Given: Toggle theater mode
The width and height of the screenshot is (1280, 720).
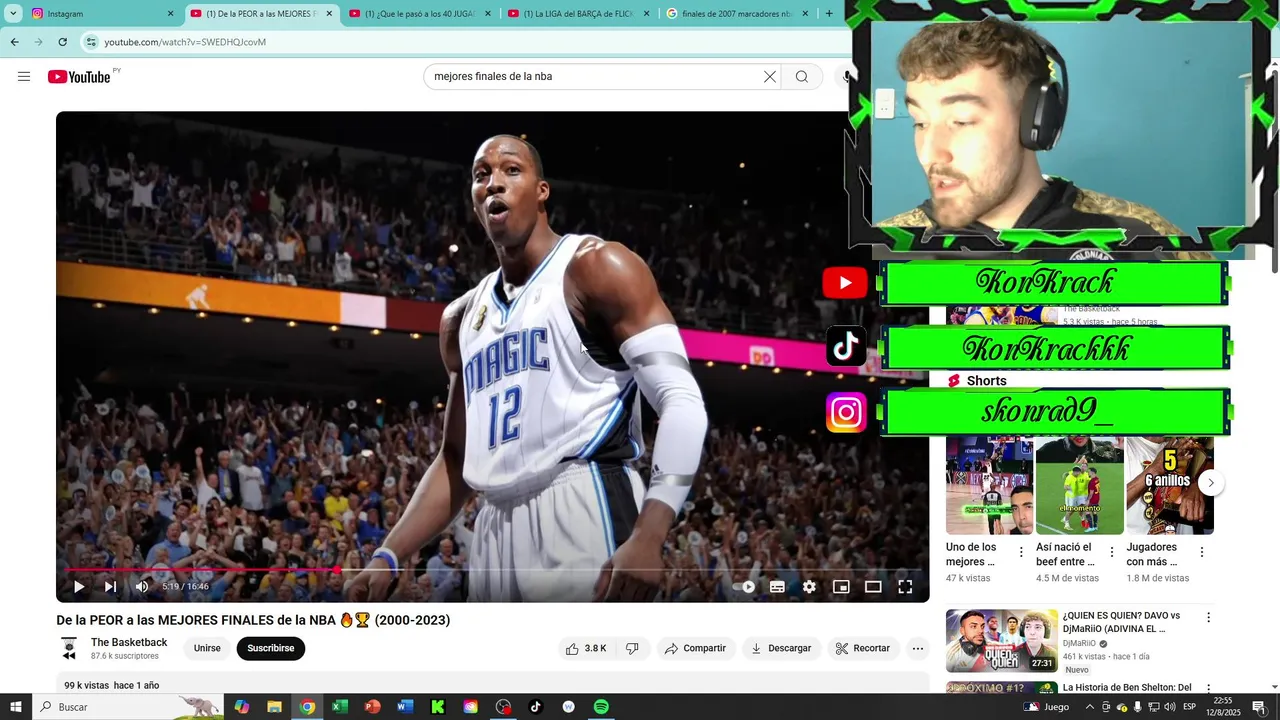Looking at the screenshot, I should [x=873, y=587].
